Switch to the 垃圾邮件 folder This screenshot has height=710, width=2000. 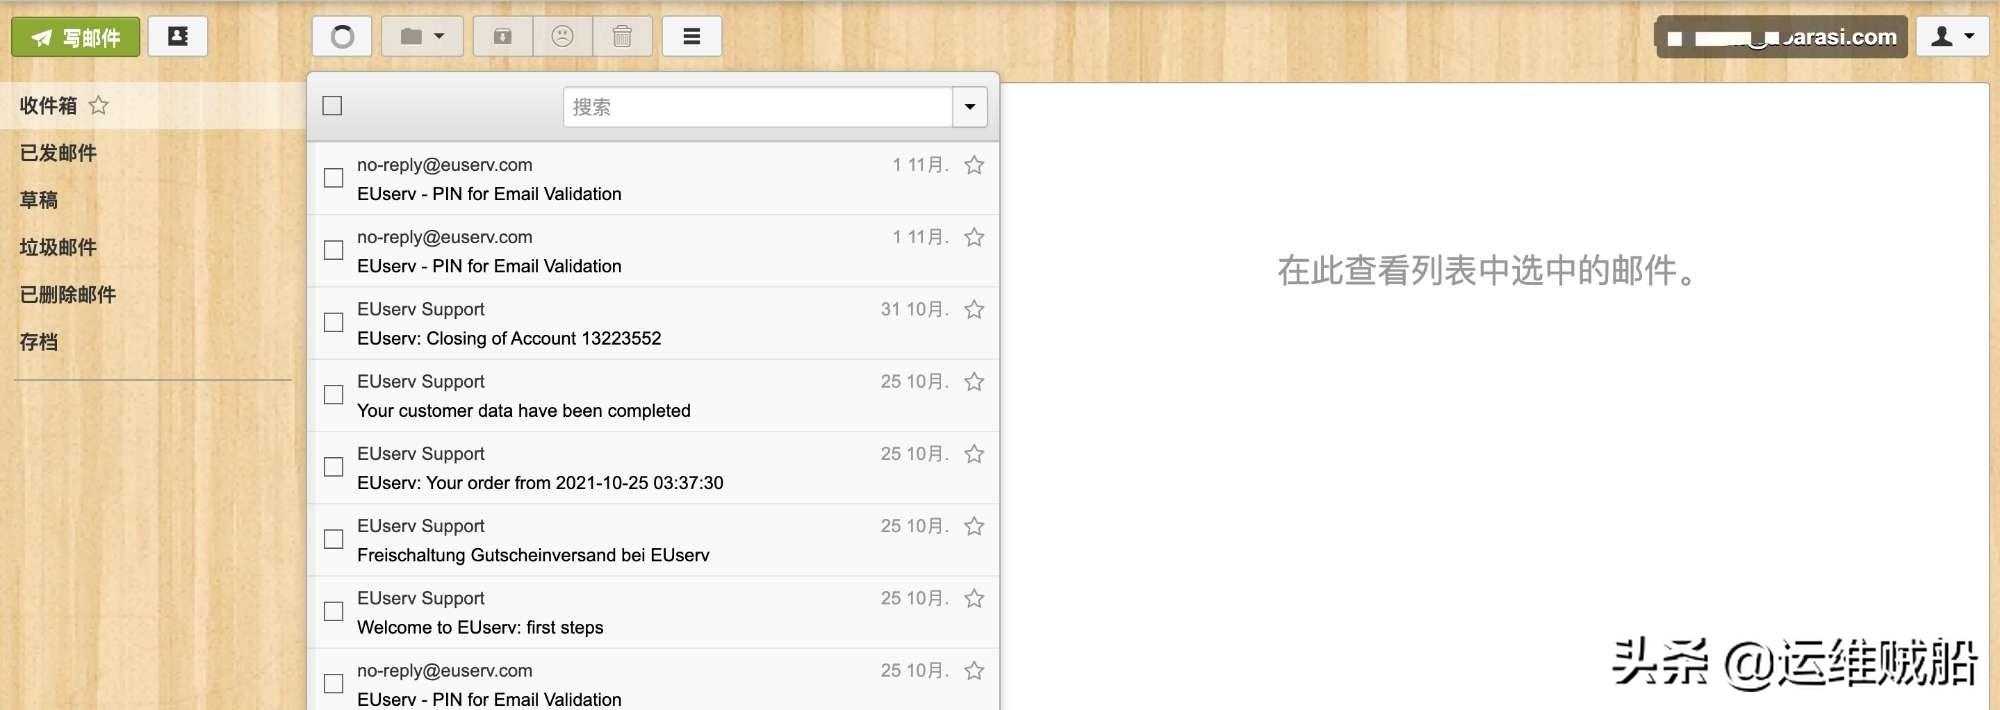(58, 247)
